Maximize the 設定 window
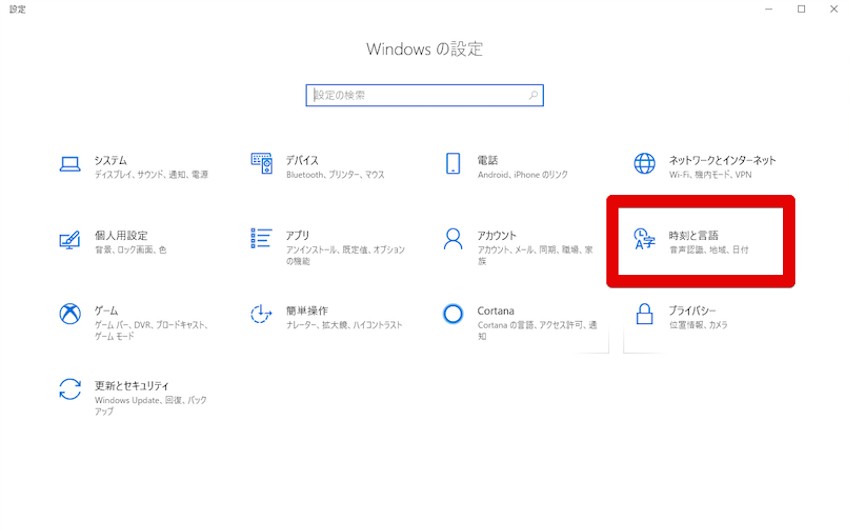The image size is (849, 531). click(x=801, y=9)
